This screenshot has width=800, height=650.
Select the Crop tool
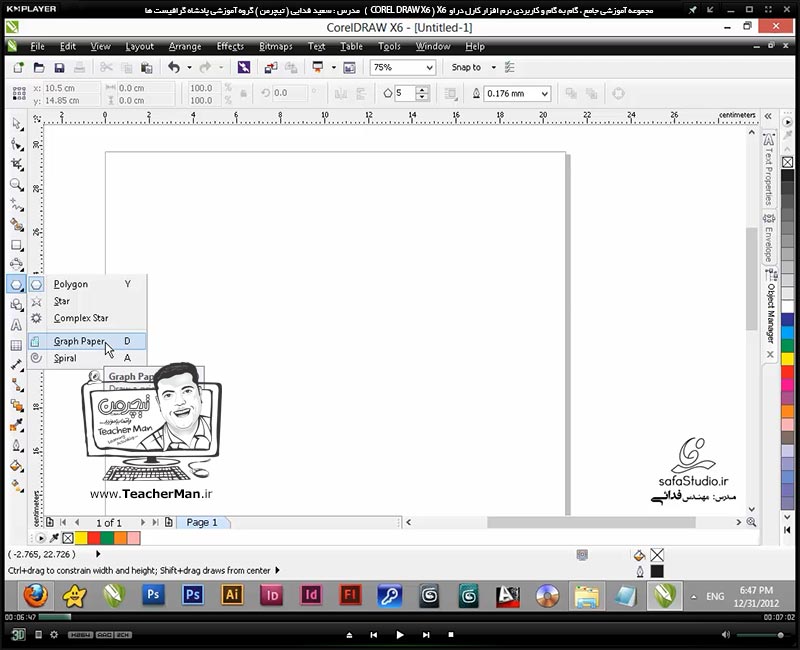17,164
